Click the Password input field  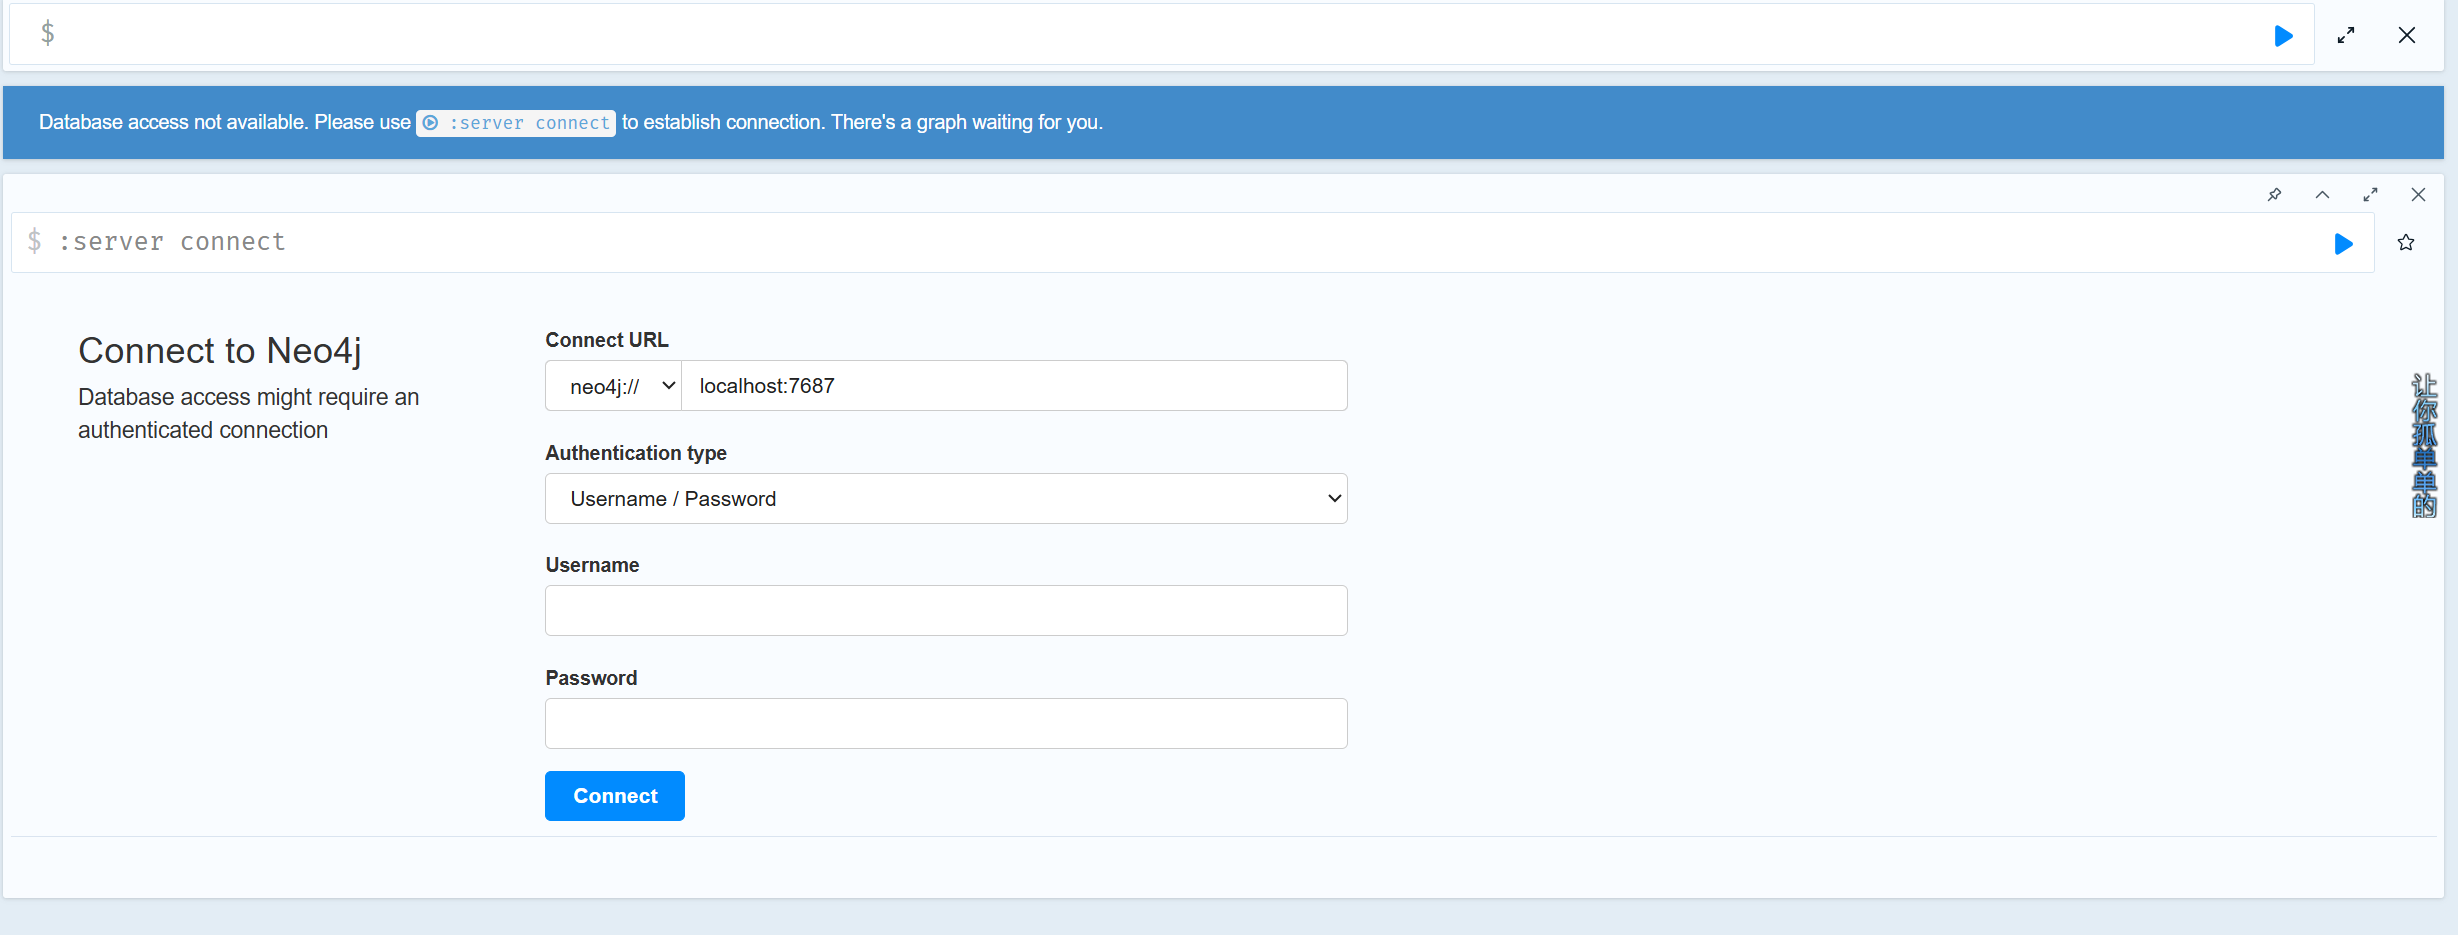[946, 724]
